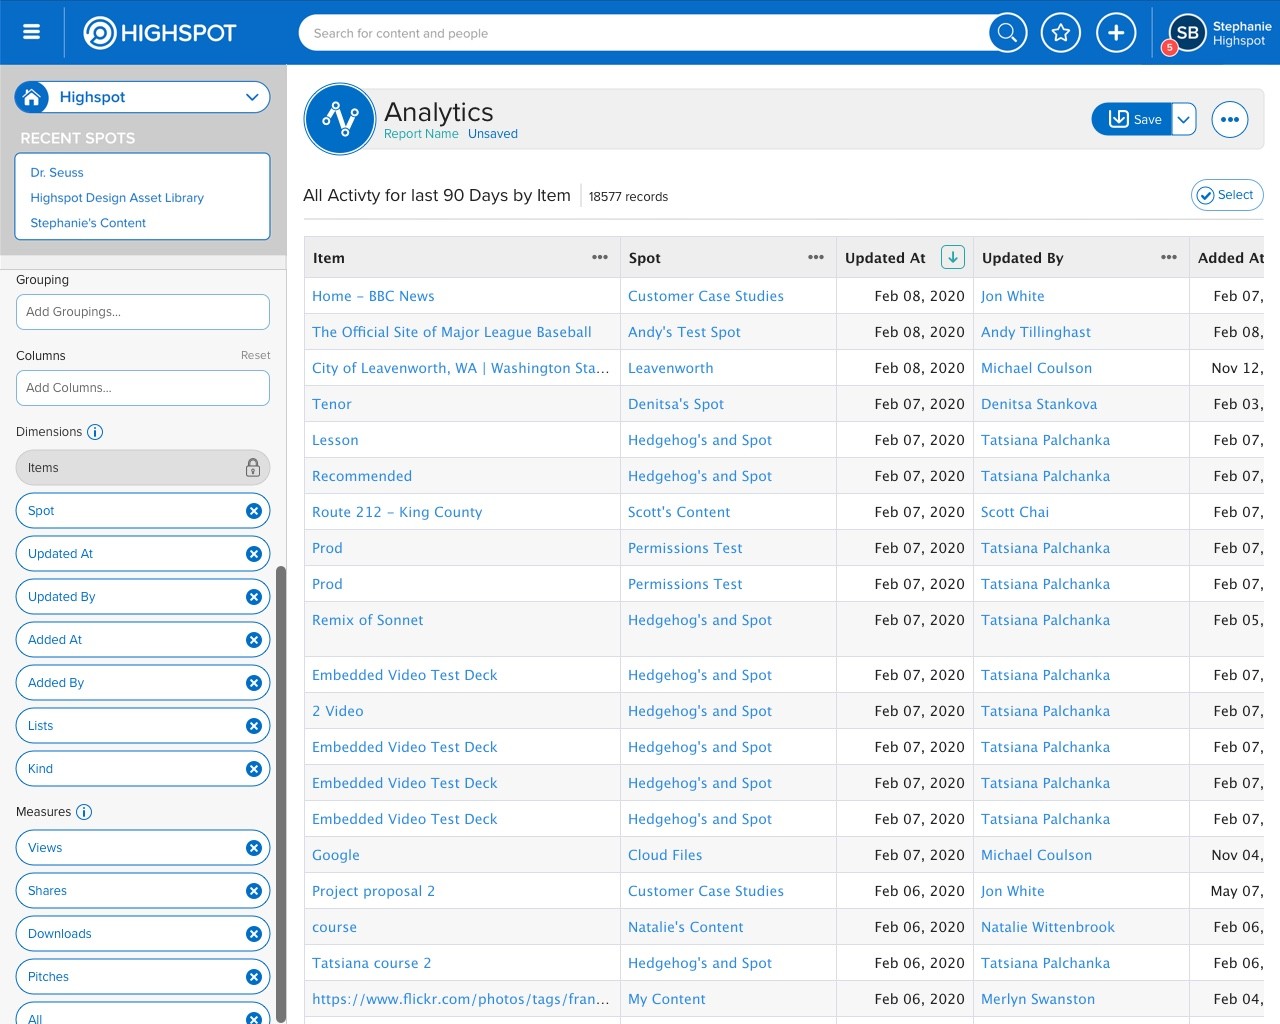
Task: Click the Dimensions info icon
Action: tap(95, 432)
